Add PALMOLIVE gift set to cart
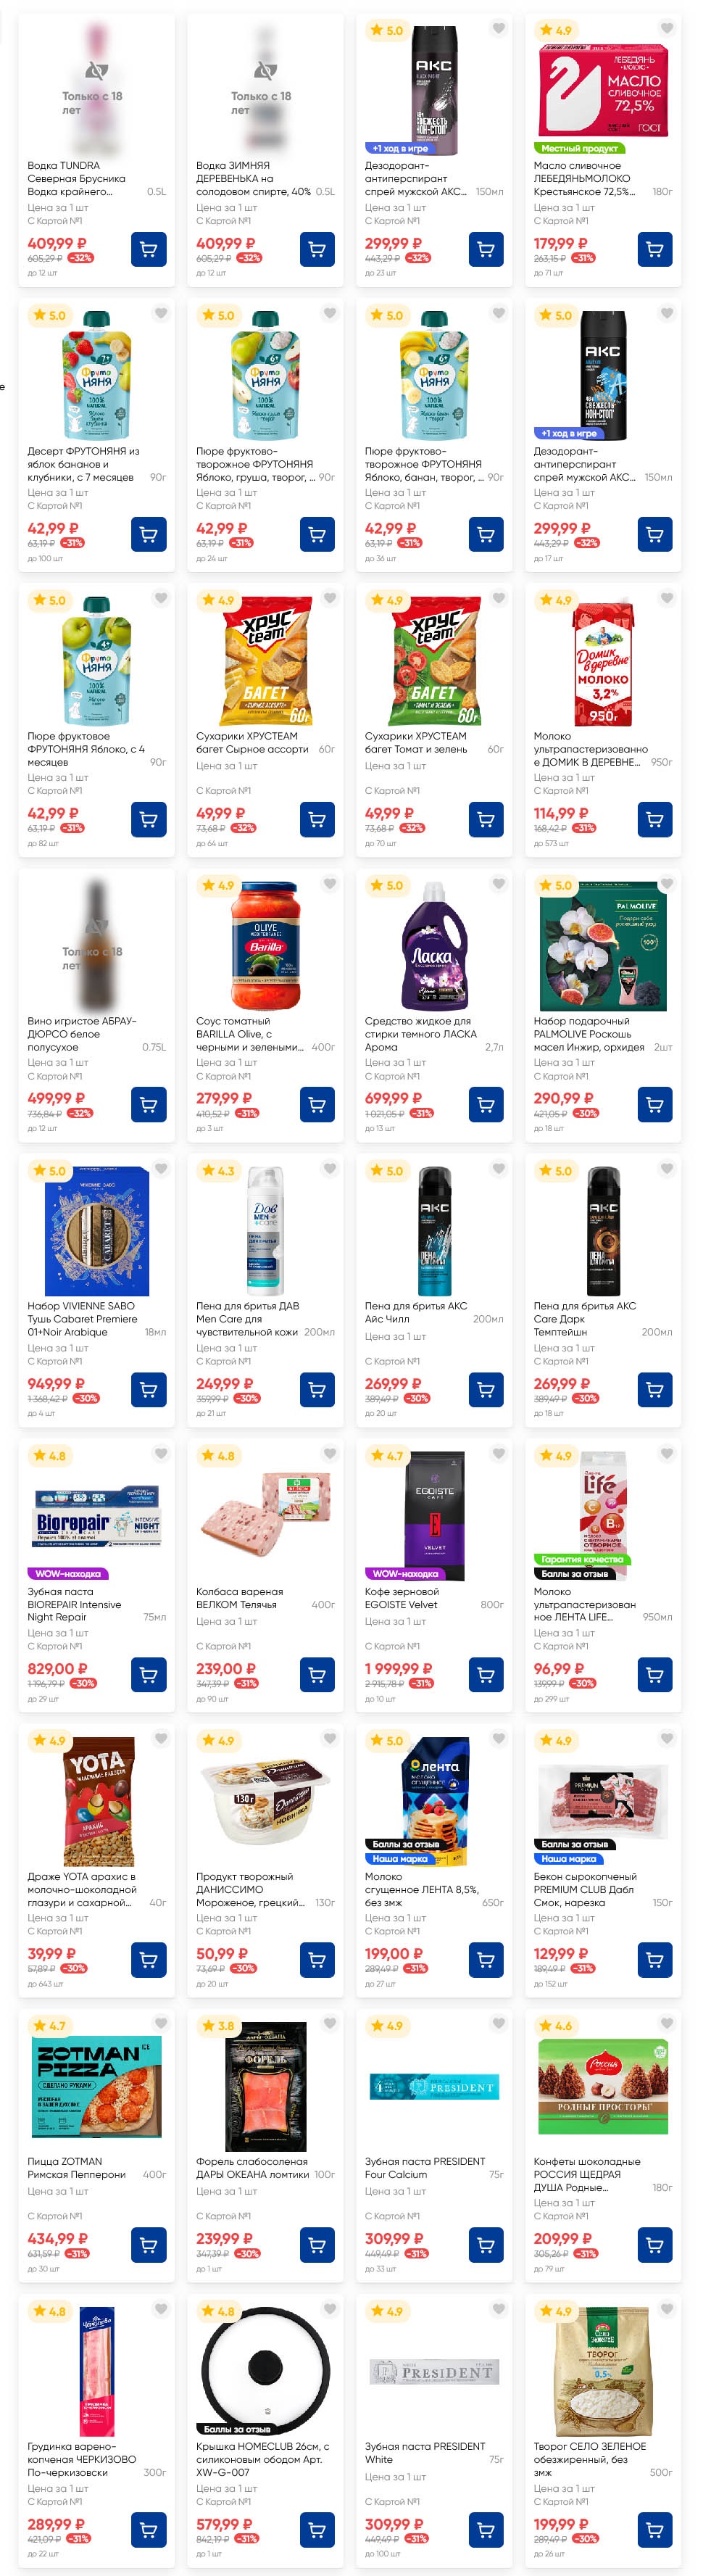Viewport: 711px width, 2576px height. pos(655,1104)
